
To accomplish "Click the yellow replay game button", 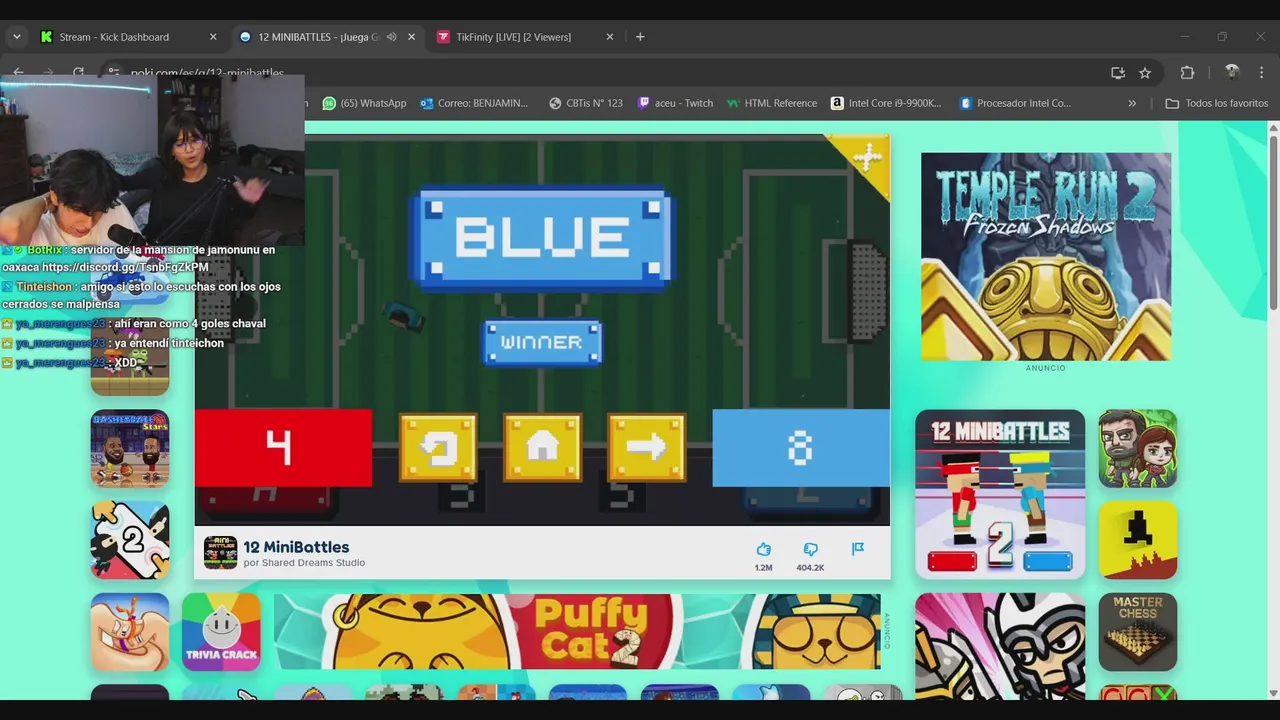I will pos(438,447).
